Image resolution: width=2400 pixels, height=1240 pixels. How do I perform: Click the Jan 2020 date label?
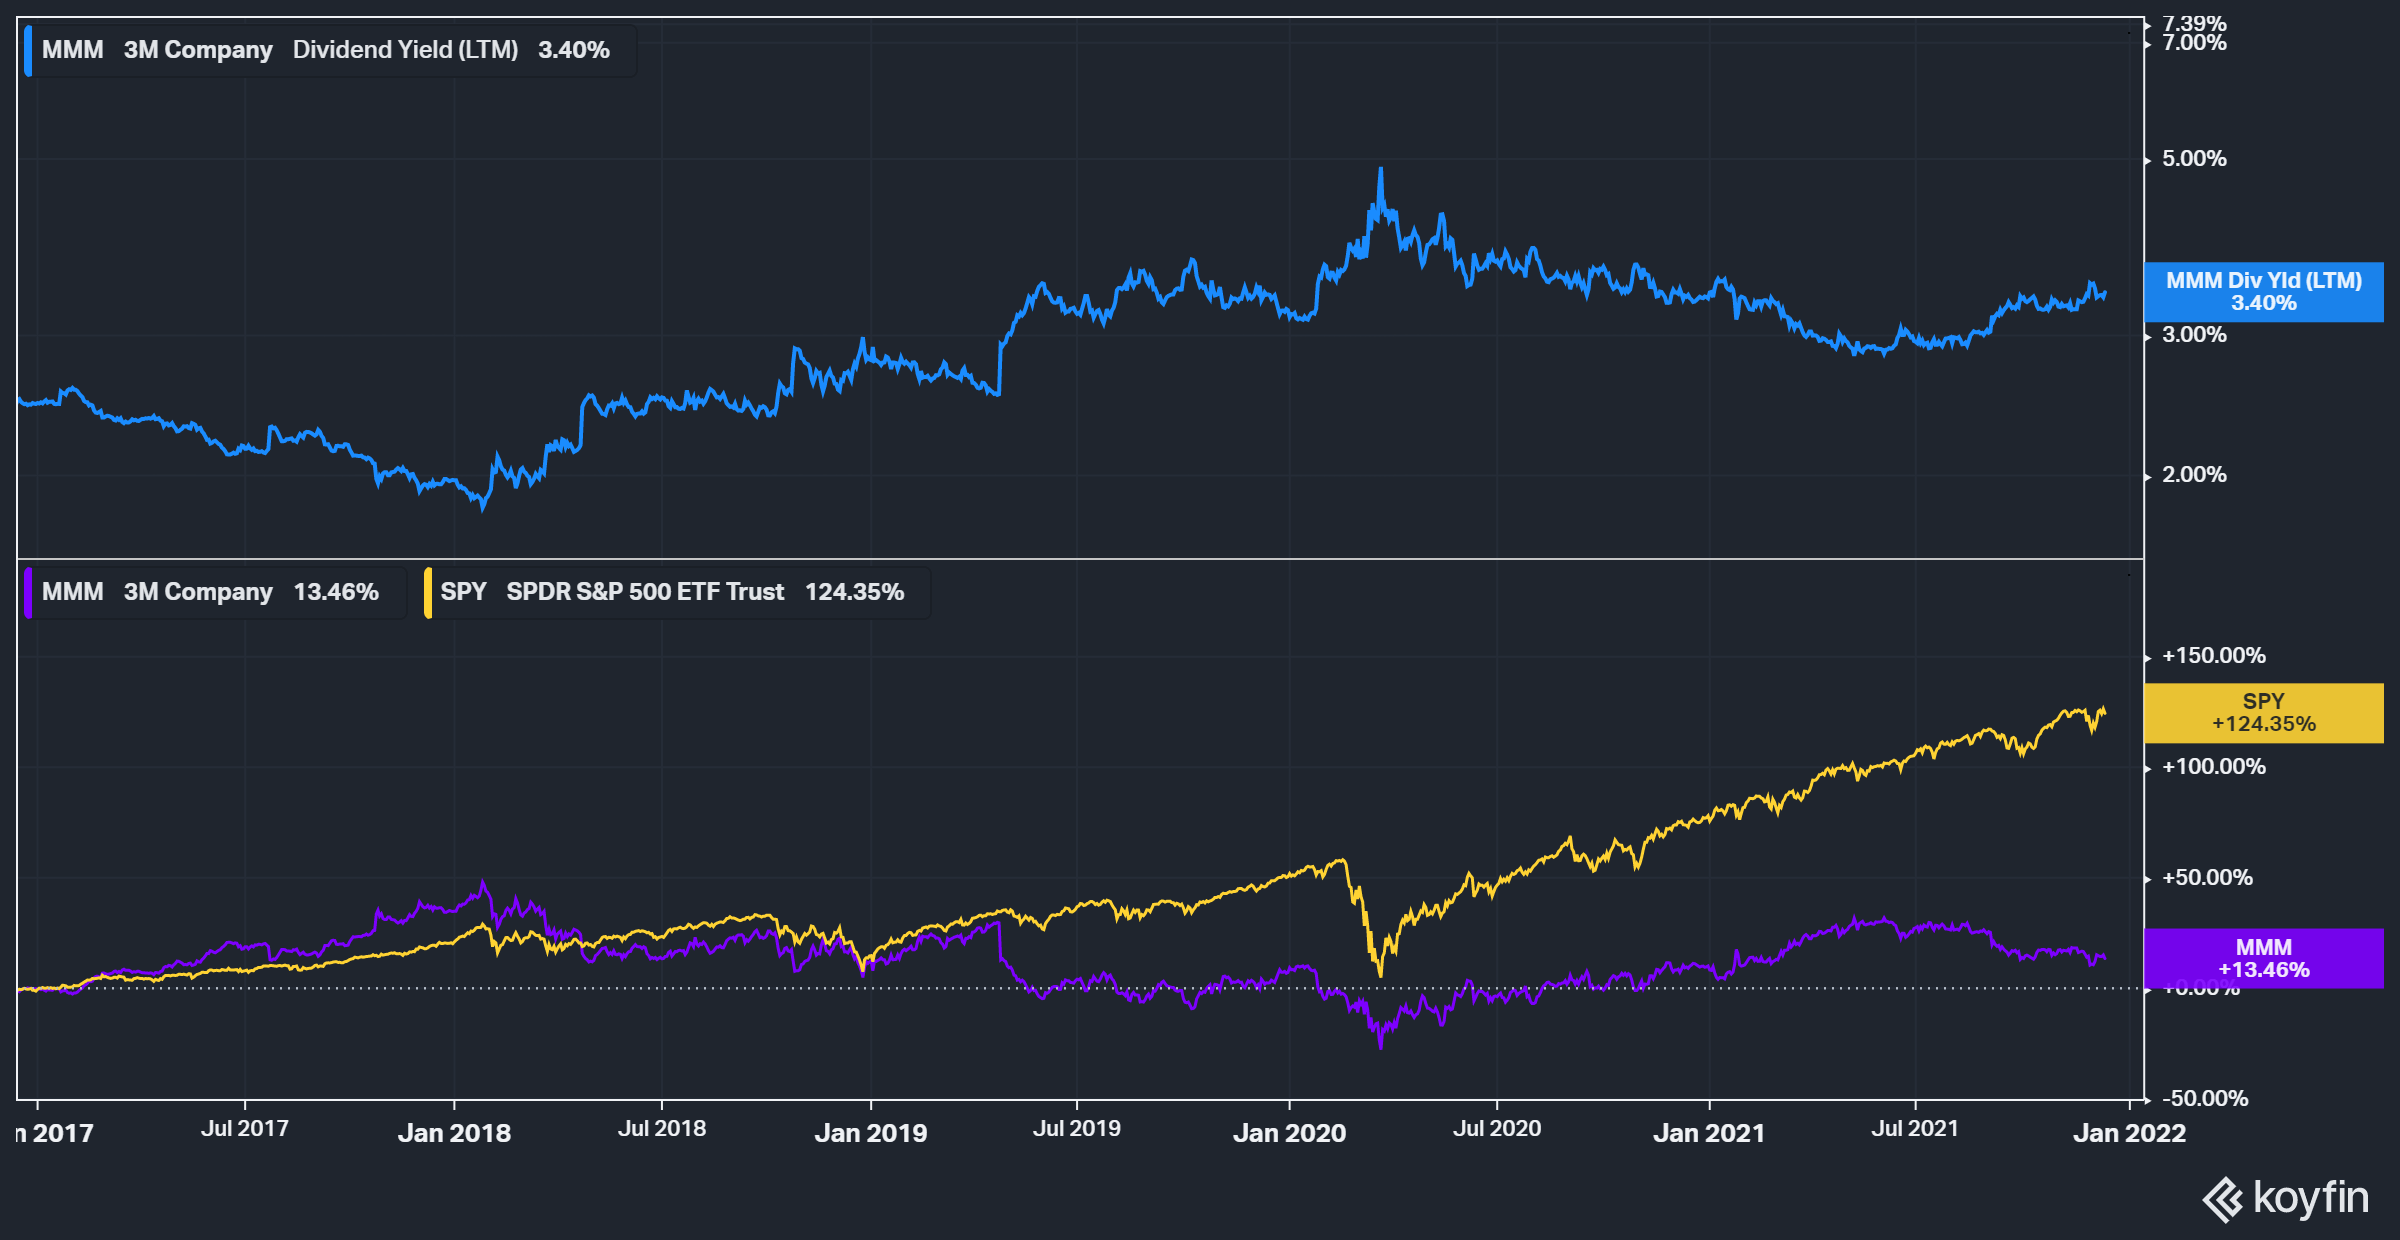point(1289,1133)
